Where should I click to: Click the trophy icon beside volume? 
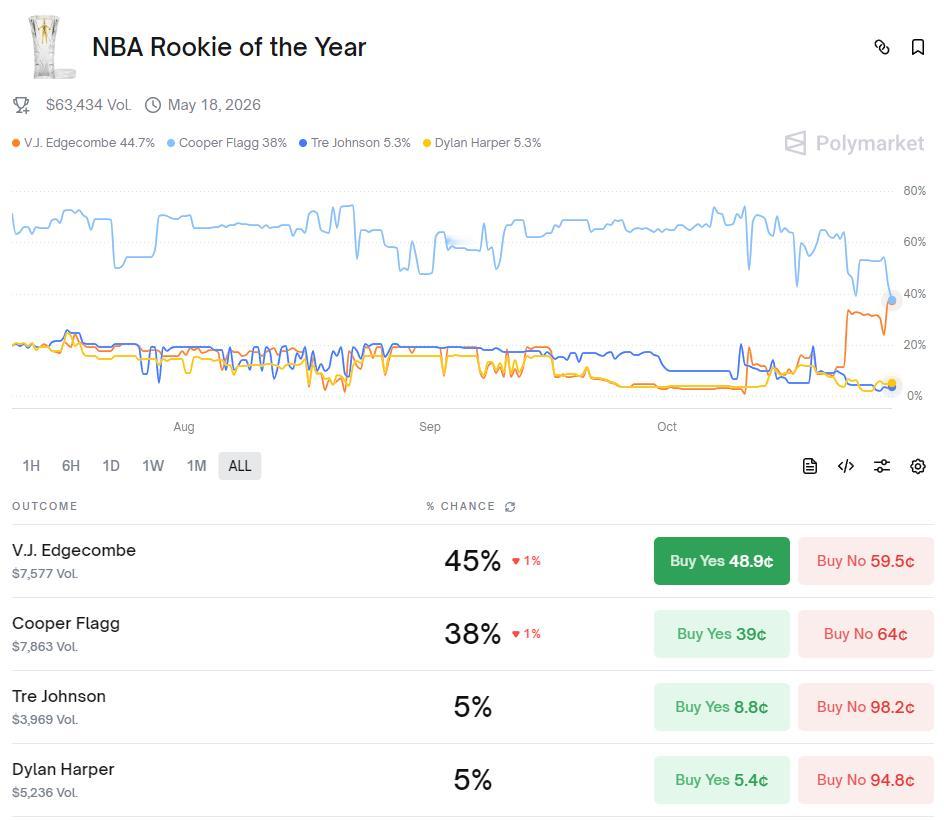pos(21,105)
